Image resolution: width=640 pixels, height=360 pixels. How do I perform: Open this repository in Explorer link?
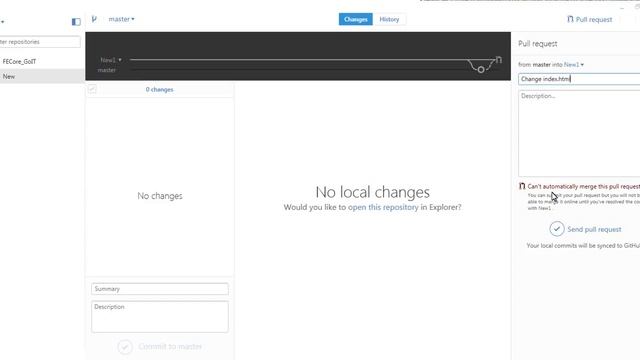pos(383,207)
